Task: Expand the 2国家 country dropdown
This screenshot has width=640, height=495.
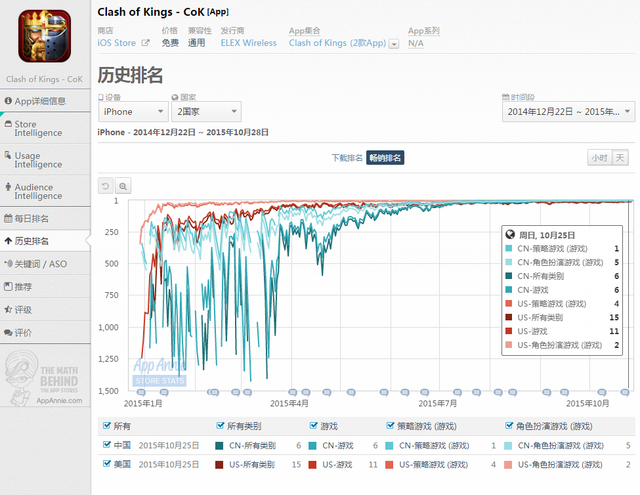Action: tap(204, 112)
